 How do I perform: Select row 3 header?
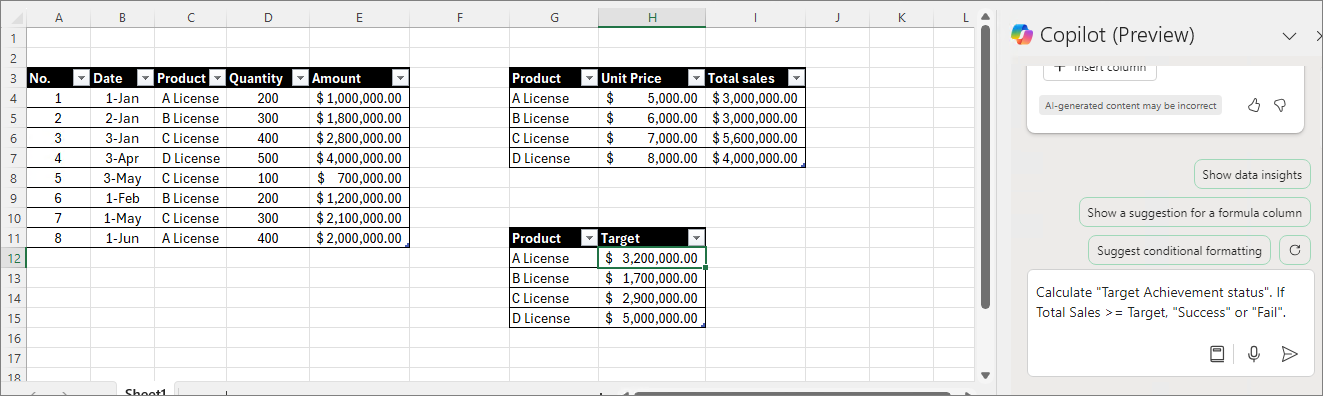13,78
